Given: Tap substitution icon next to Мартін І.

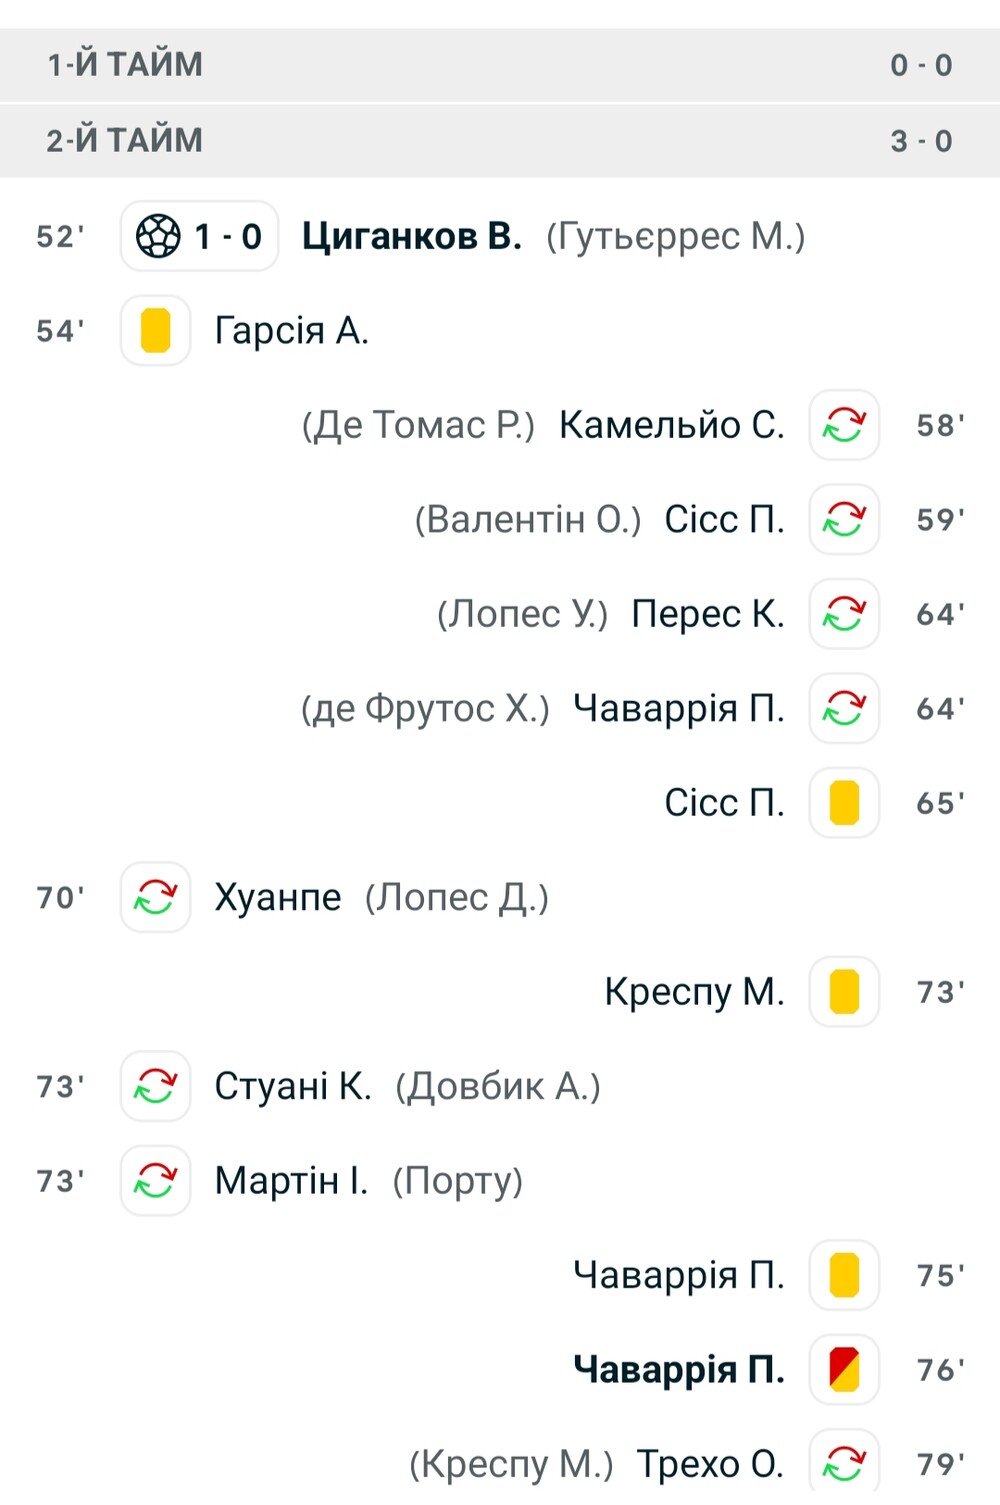Looking at the screenshot, I should (x=155, y=1181).
